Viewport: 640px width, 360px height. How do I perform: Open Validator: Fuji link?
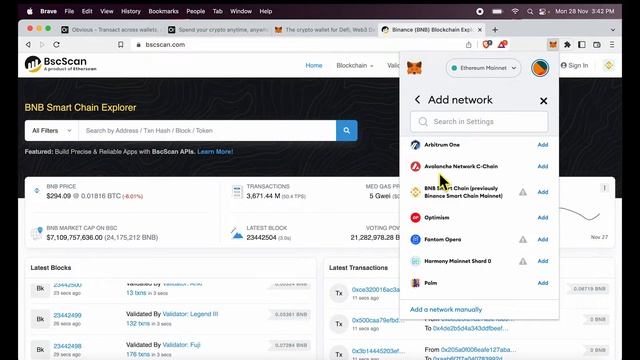[181, 345]
